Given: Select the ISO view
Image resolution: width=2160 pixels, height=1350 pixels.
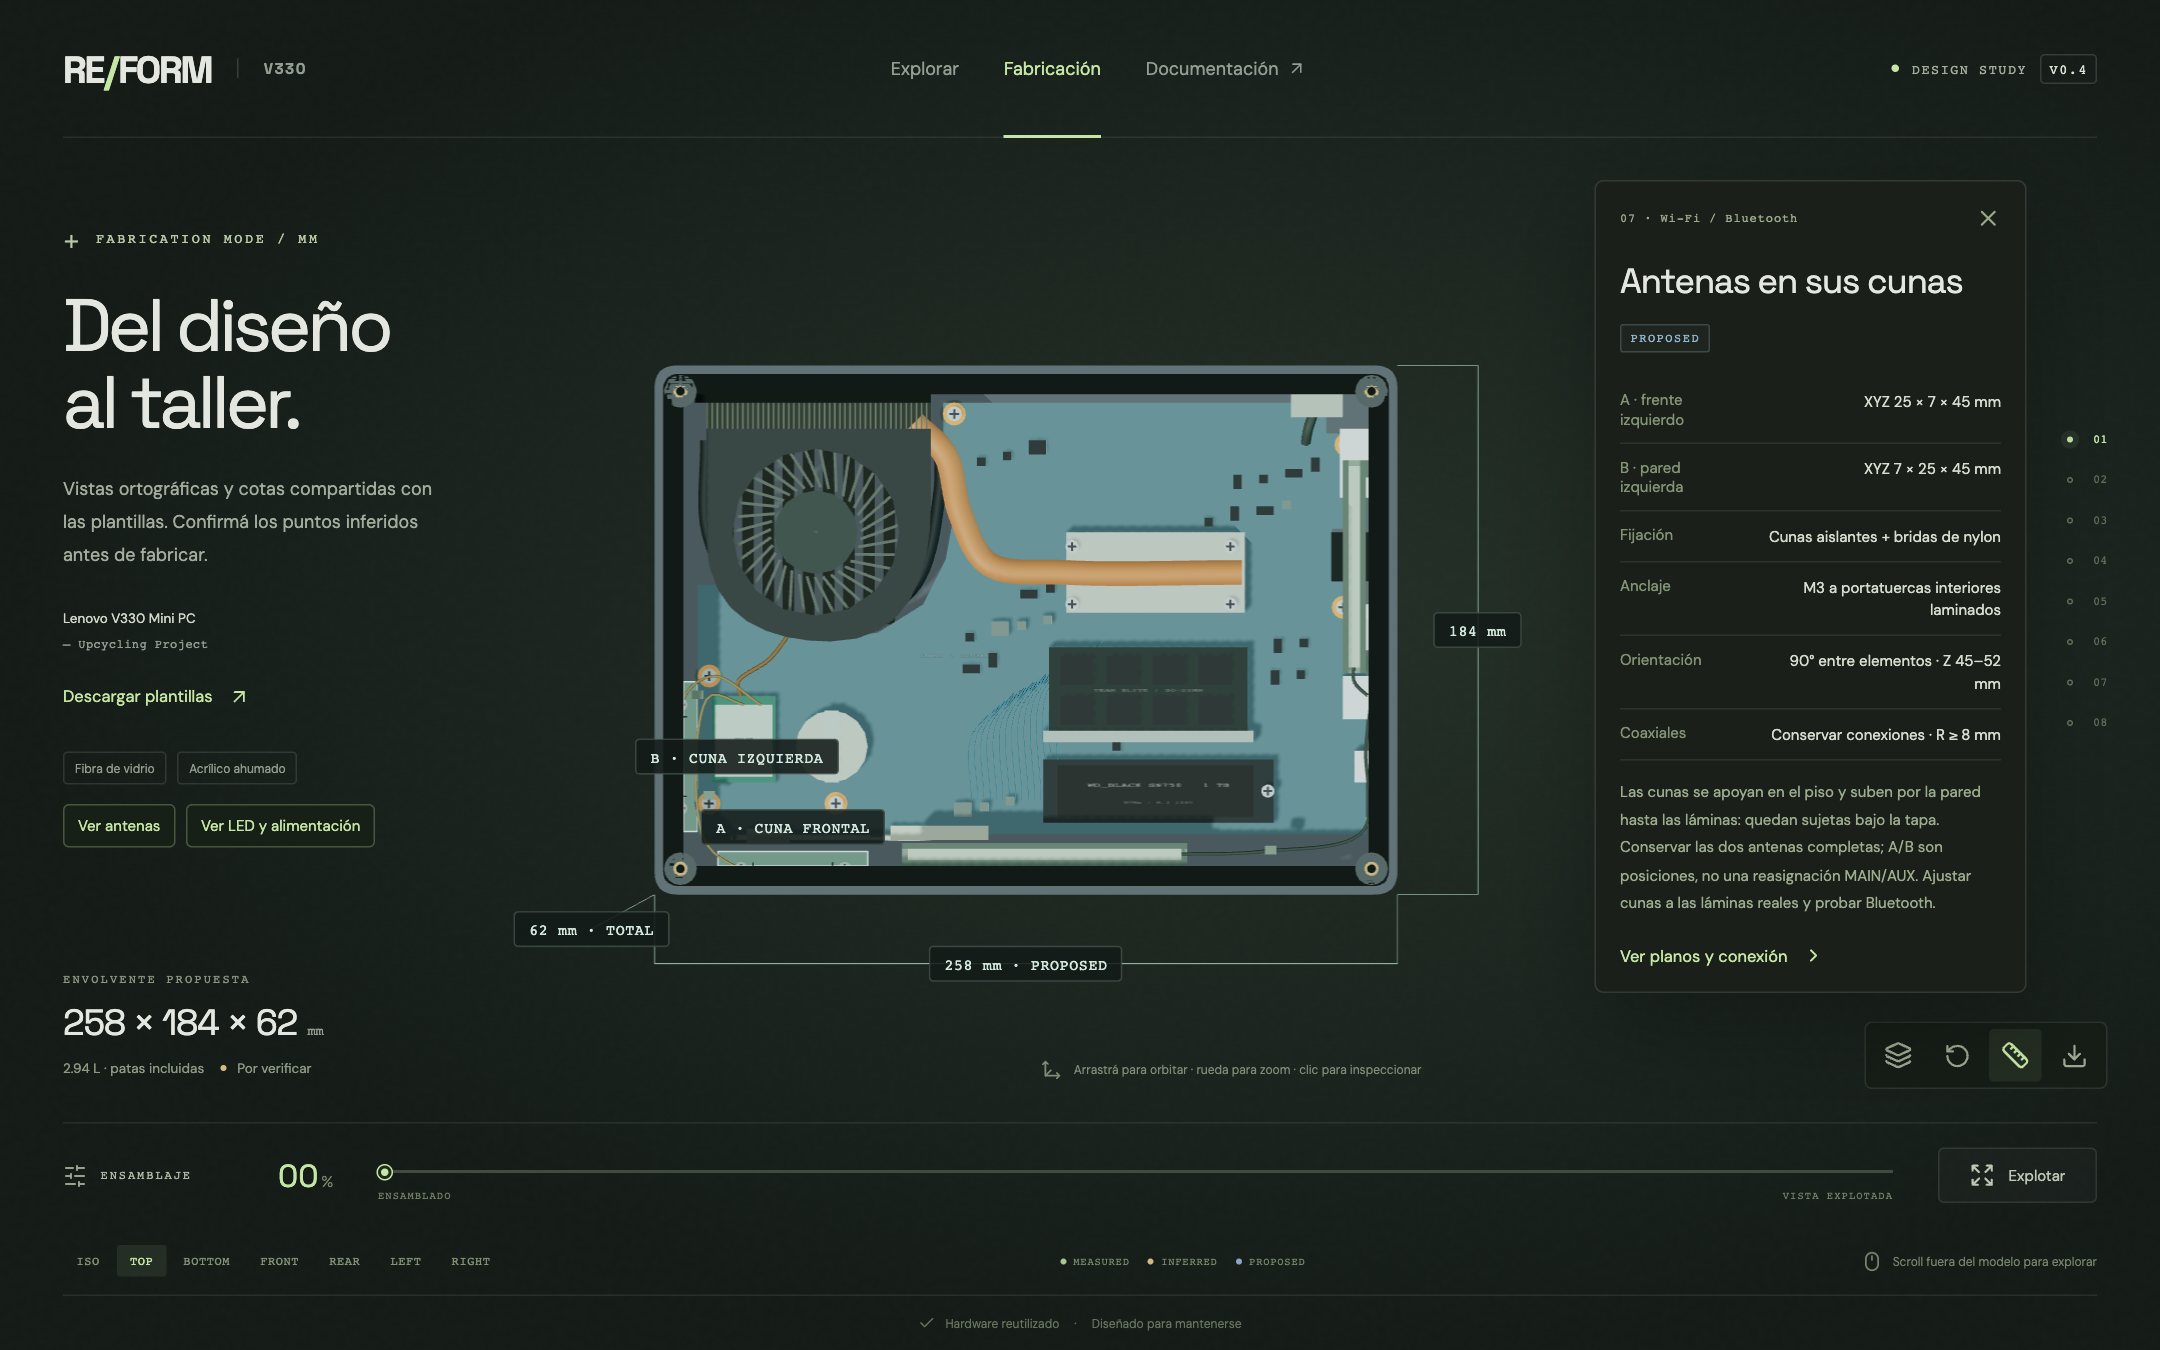Looking at the screenshot, I should click(88, 1261).
